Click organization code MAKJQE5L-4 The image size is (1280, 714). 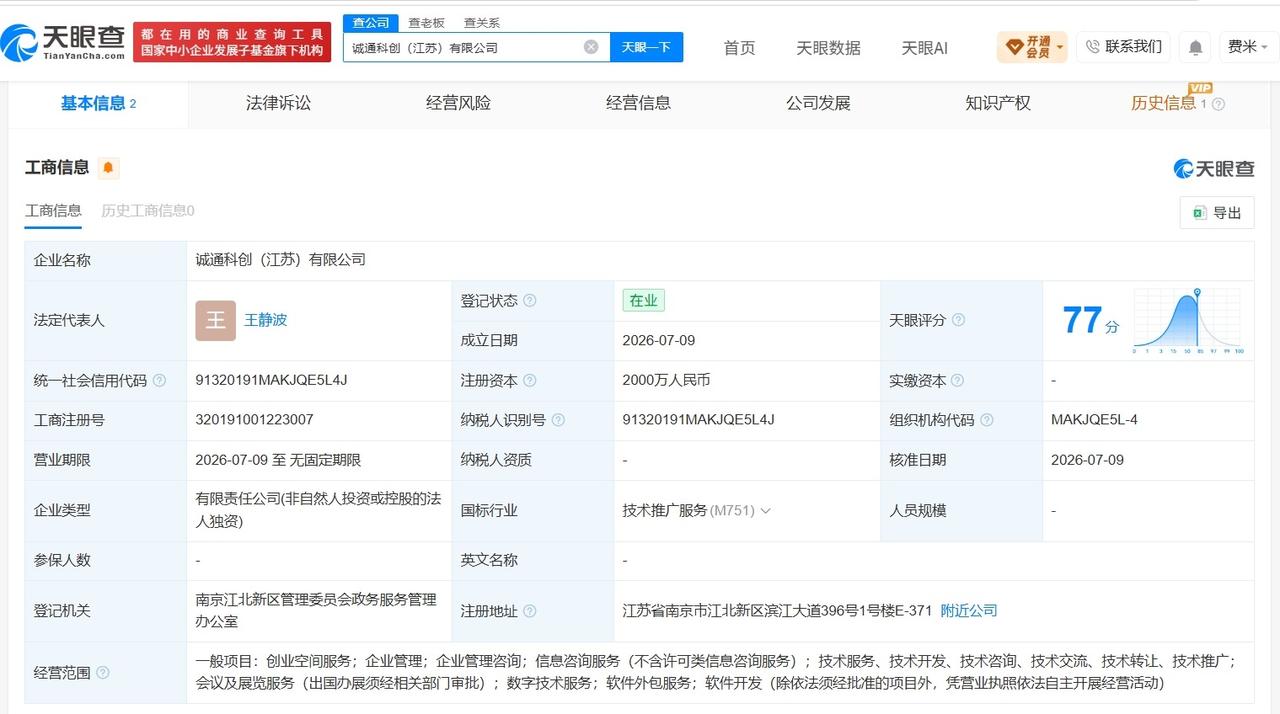pos(1094,420)
